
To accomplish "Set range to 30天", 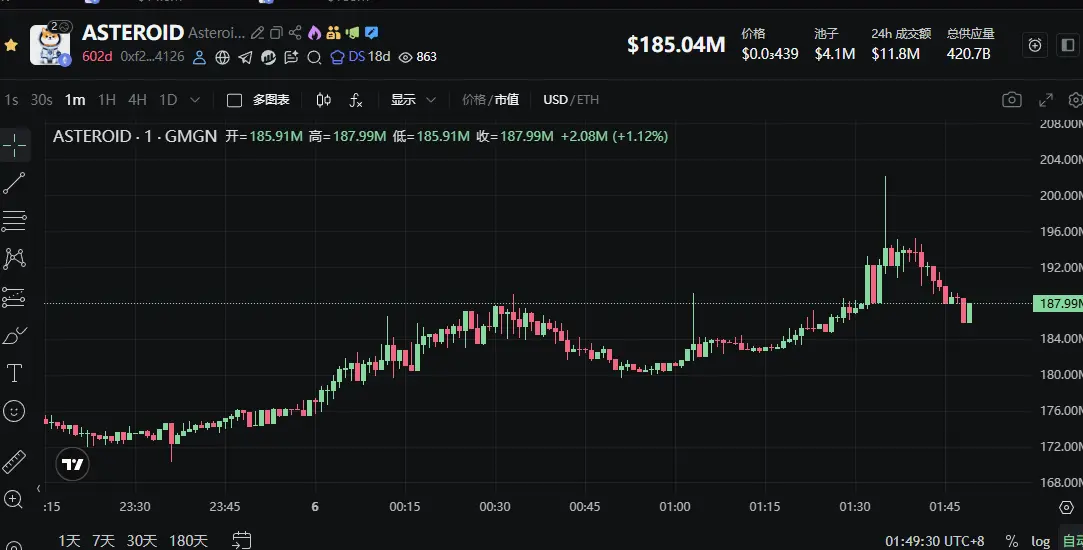I will [x=142, y=540].
